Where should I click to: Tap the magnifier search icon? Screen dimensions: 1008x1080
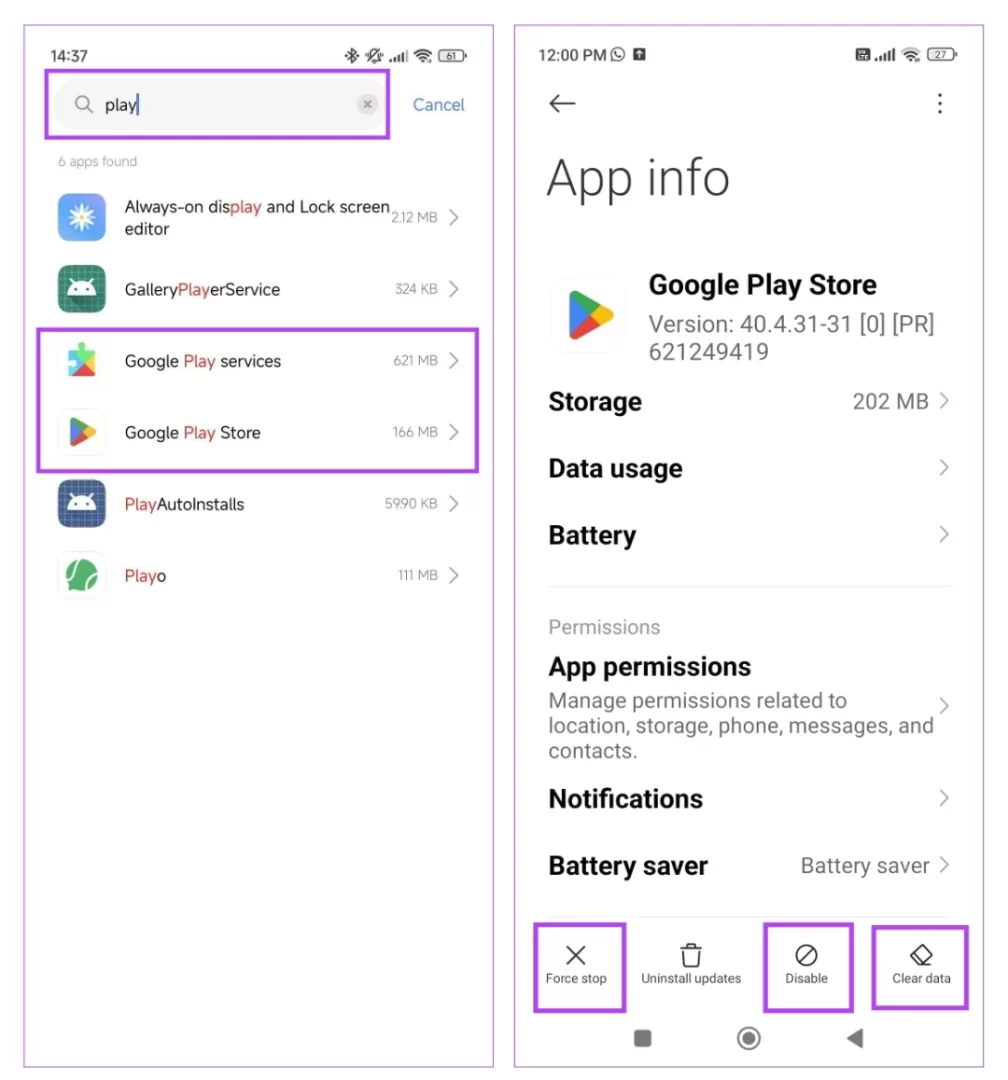tap(83, 104)
